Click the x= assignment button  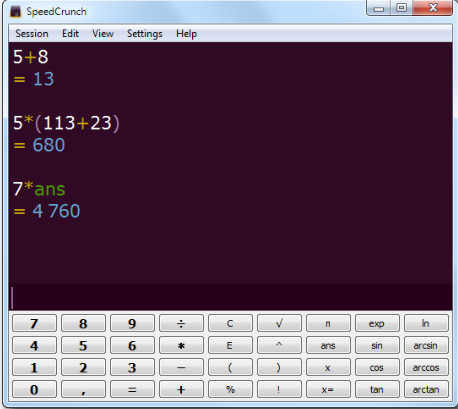[x=328, y=389]
